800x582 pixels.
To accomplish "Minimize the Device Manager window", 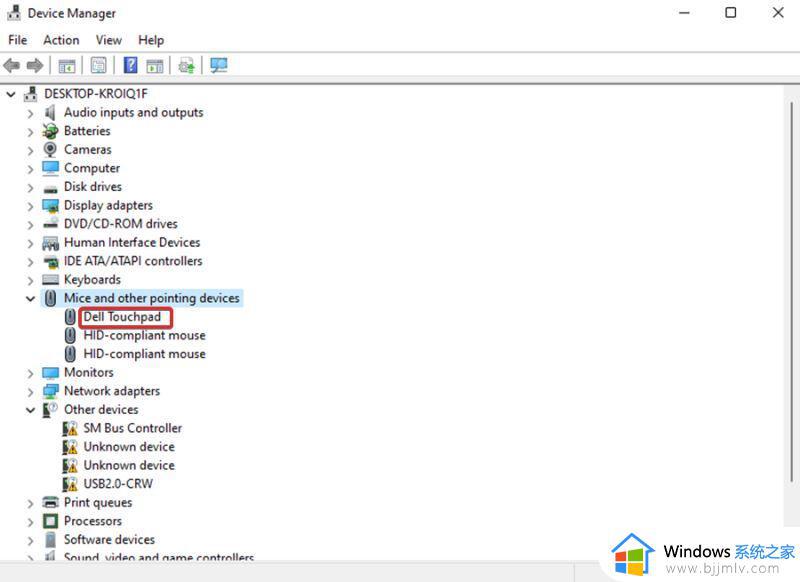I will pyautogui.click(x=684, y=12).
